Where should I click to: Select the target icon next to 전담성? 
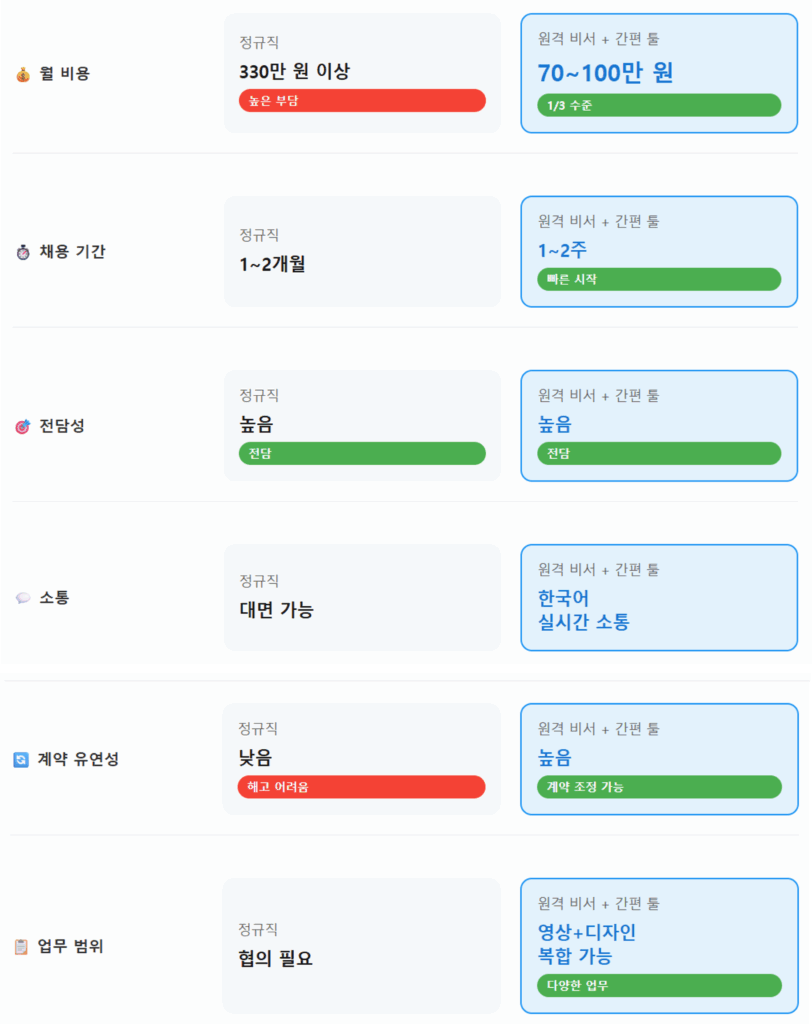pyautogui.click(x=23, y=427)
